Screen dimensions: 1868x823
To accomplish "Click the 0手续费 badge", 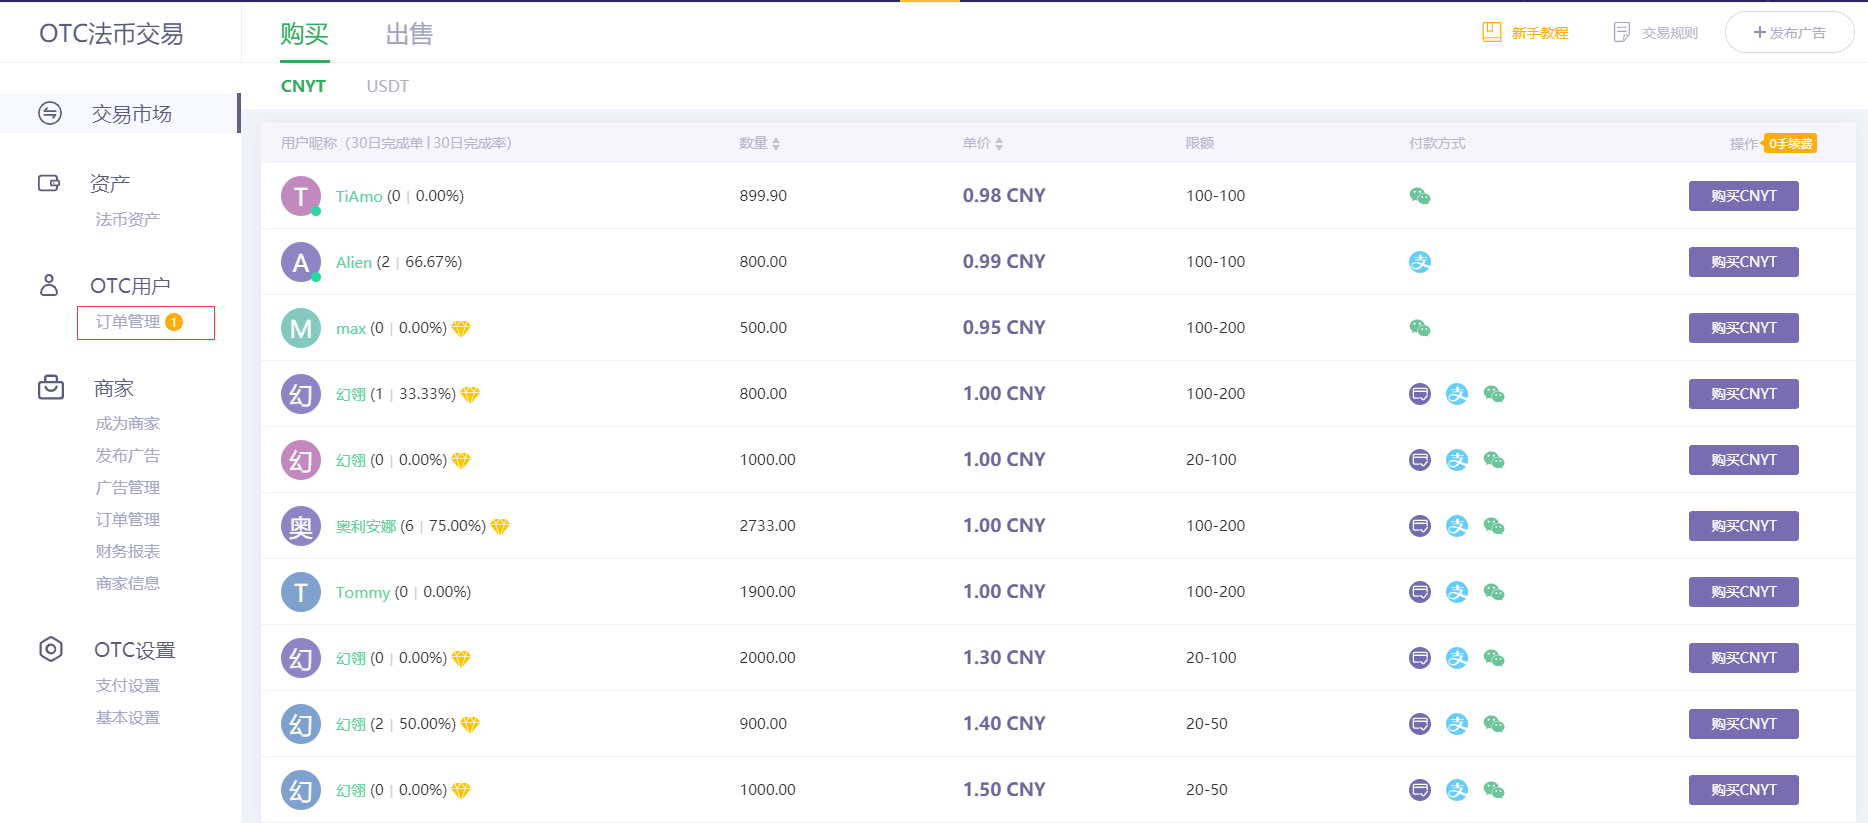I will coord(1790,143).
